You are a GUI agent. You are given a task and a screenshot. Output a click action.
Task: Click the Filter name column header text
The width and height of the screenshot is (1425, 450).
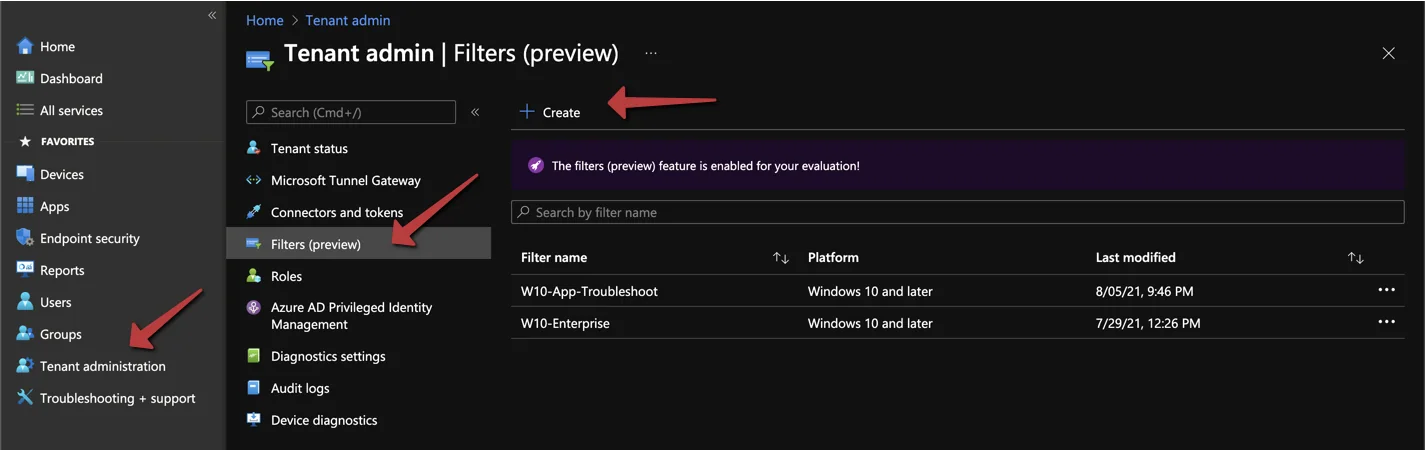(554, 257)
